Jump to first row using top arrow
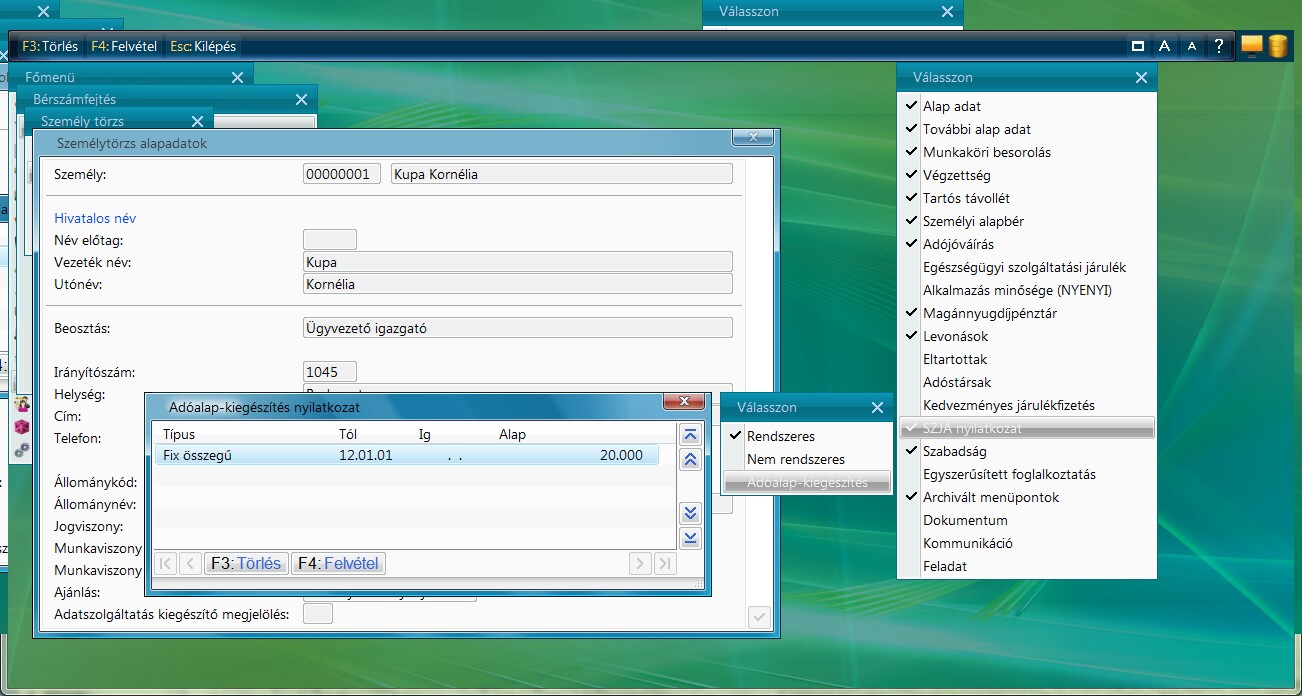 point(689,435)
